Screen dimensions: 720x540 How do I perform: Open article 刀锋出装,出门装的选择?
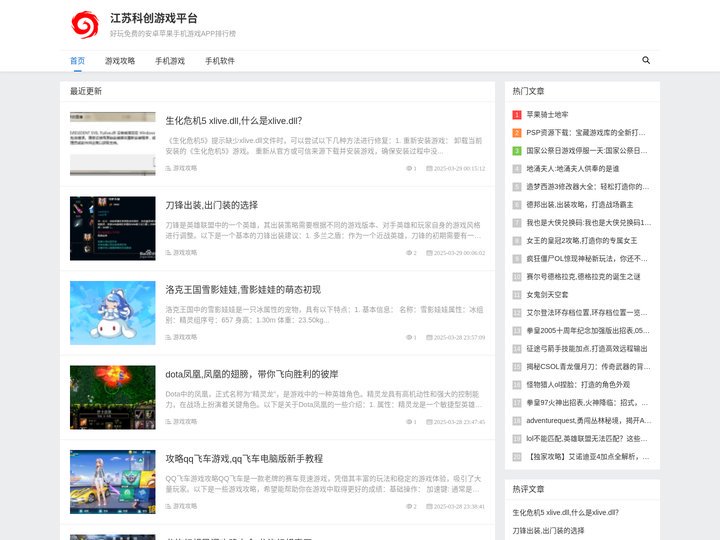pos(212,205)
